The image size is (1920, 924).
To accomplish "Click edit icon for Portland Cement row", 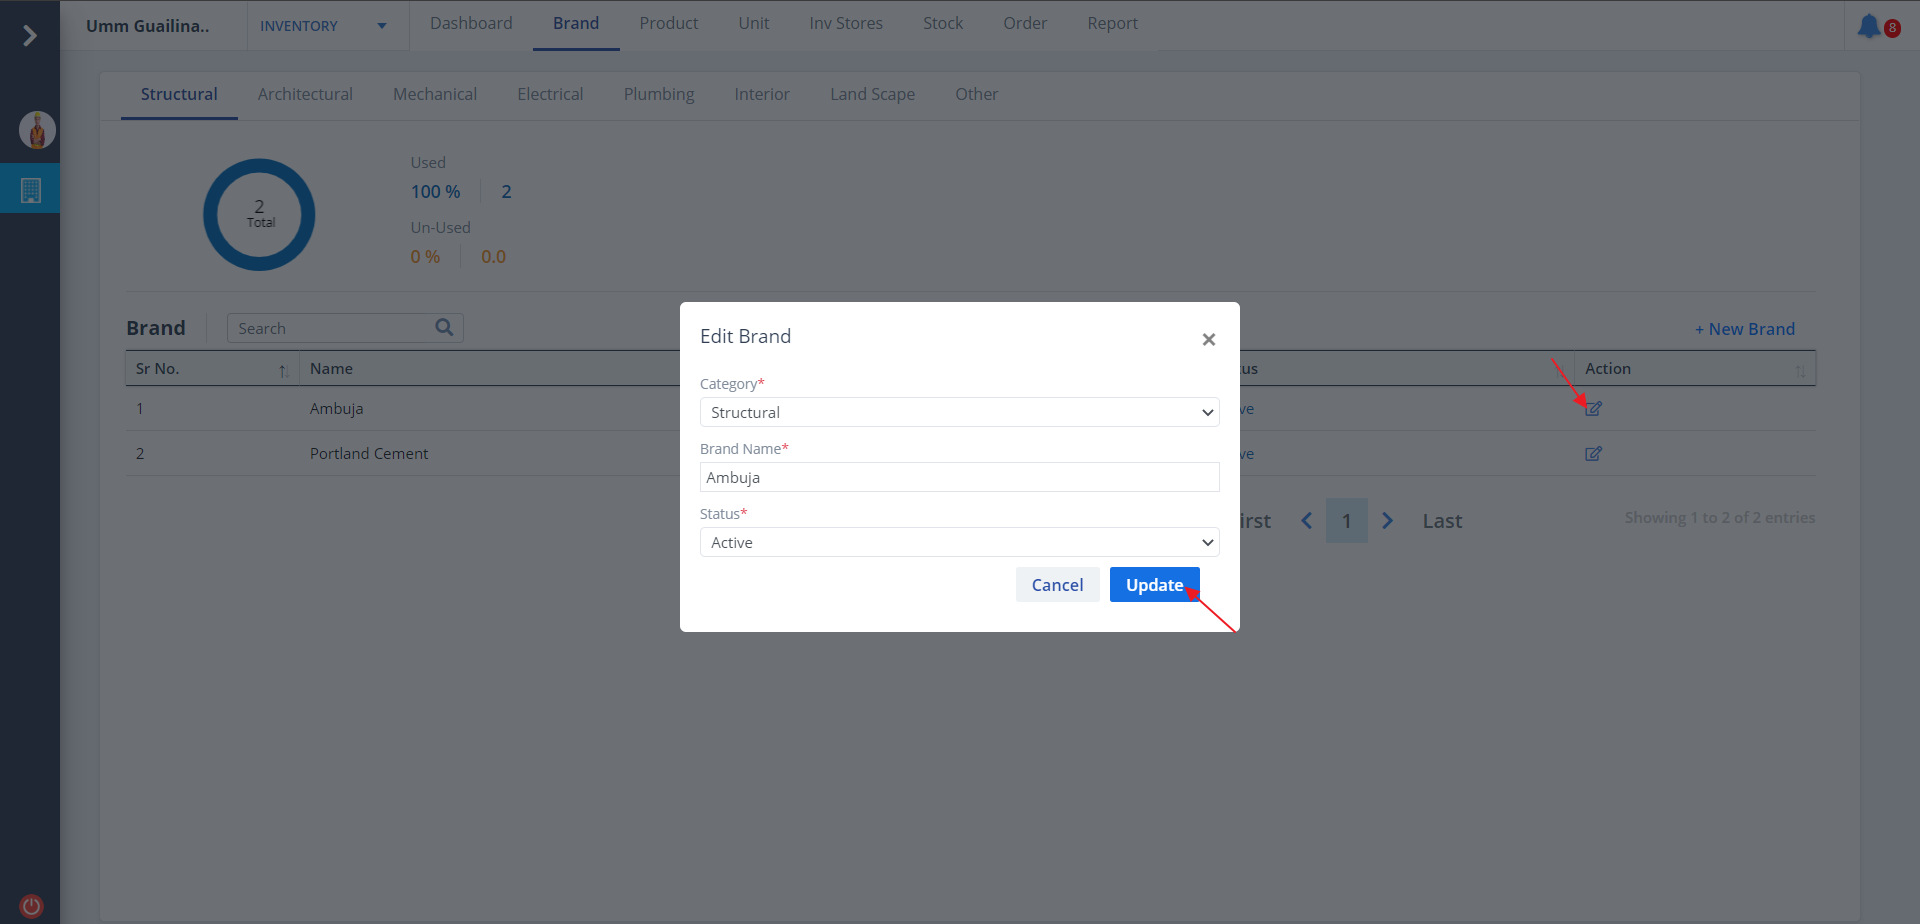I will point(1593,454).
